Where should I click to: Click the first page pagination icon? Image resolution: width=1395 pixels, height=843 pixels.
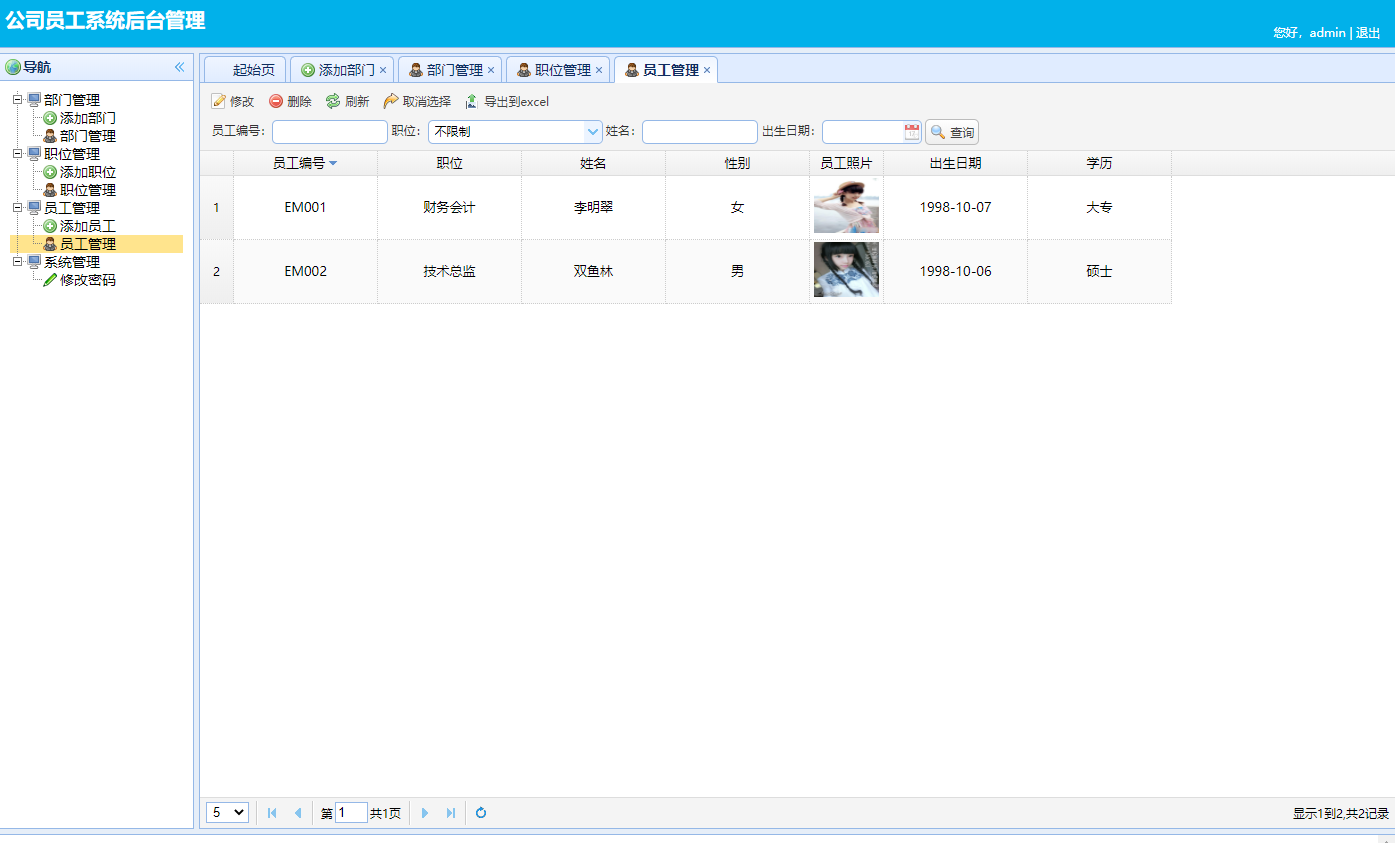(271, 812)
